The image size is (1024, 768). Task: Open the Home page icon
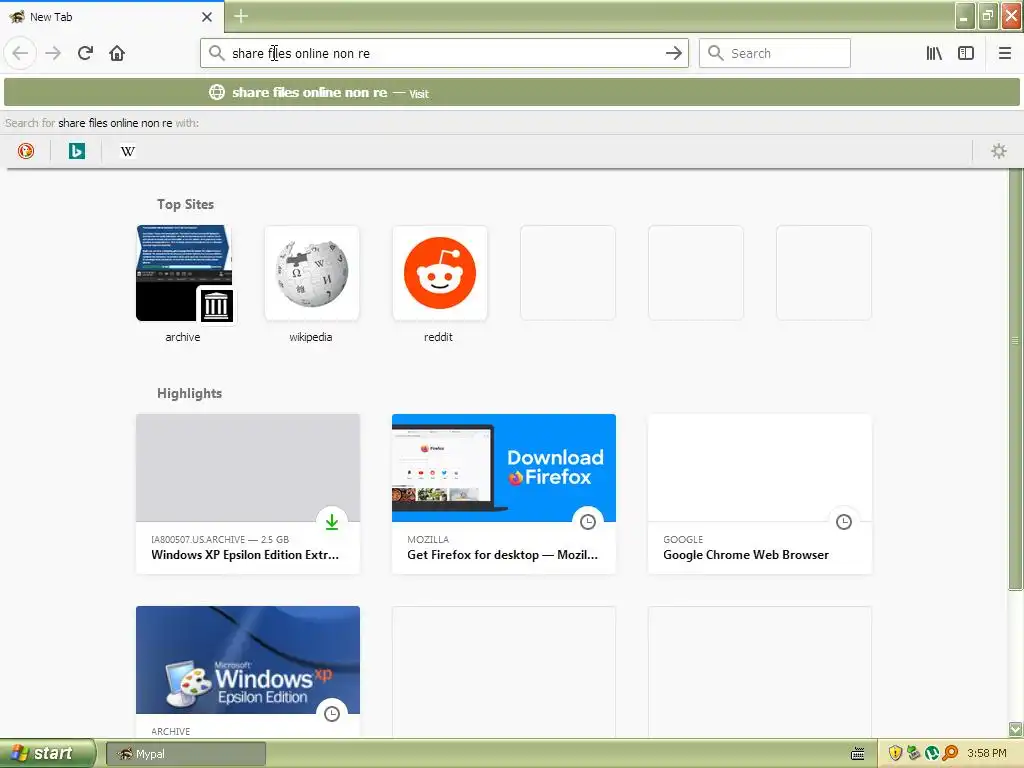tap(117, 53)
